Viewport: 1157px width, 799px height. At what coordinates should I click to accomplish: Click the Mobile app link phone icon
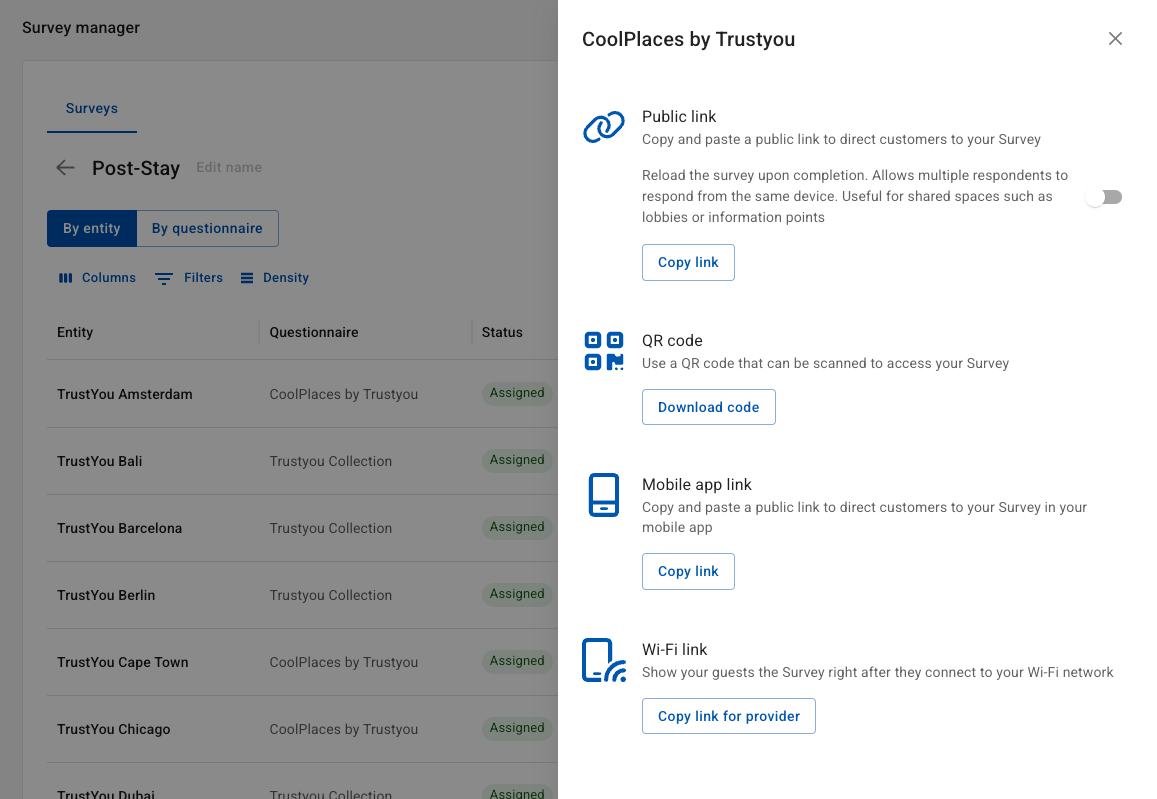[x=604, y=495]
